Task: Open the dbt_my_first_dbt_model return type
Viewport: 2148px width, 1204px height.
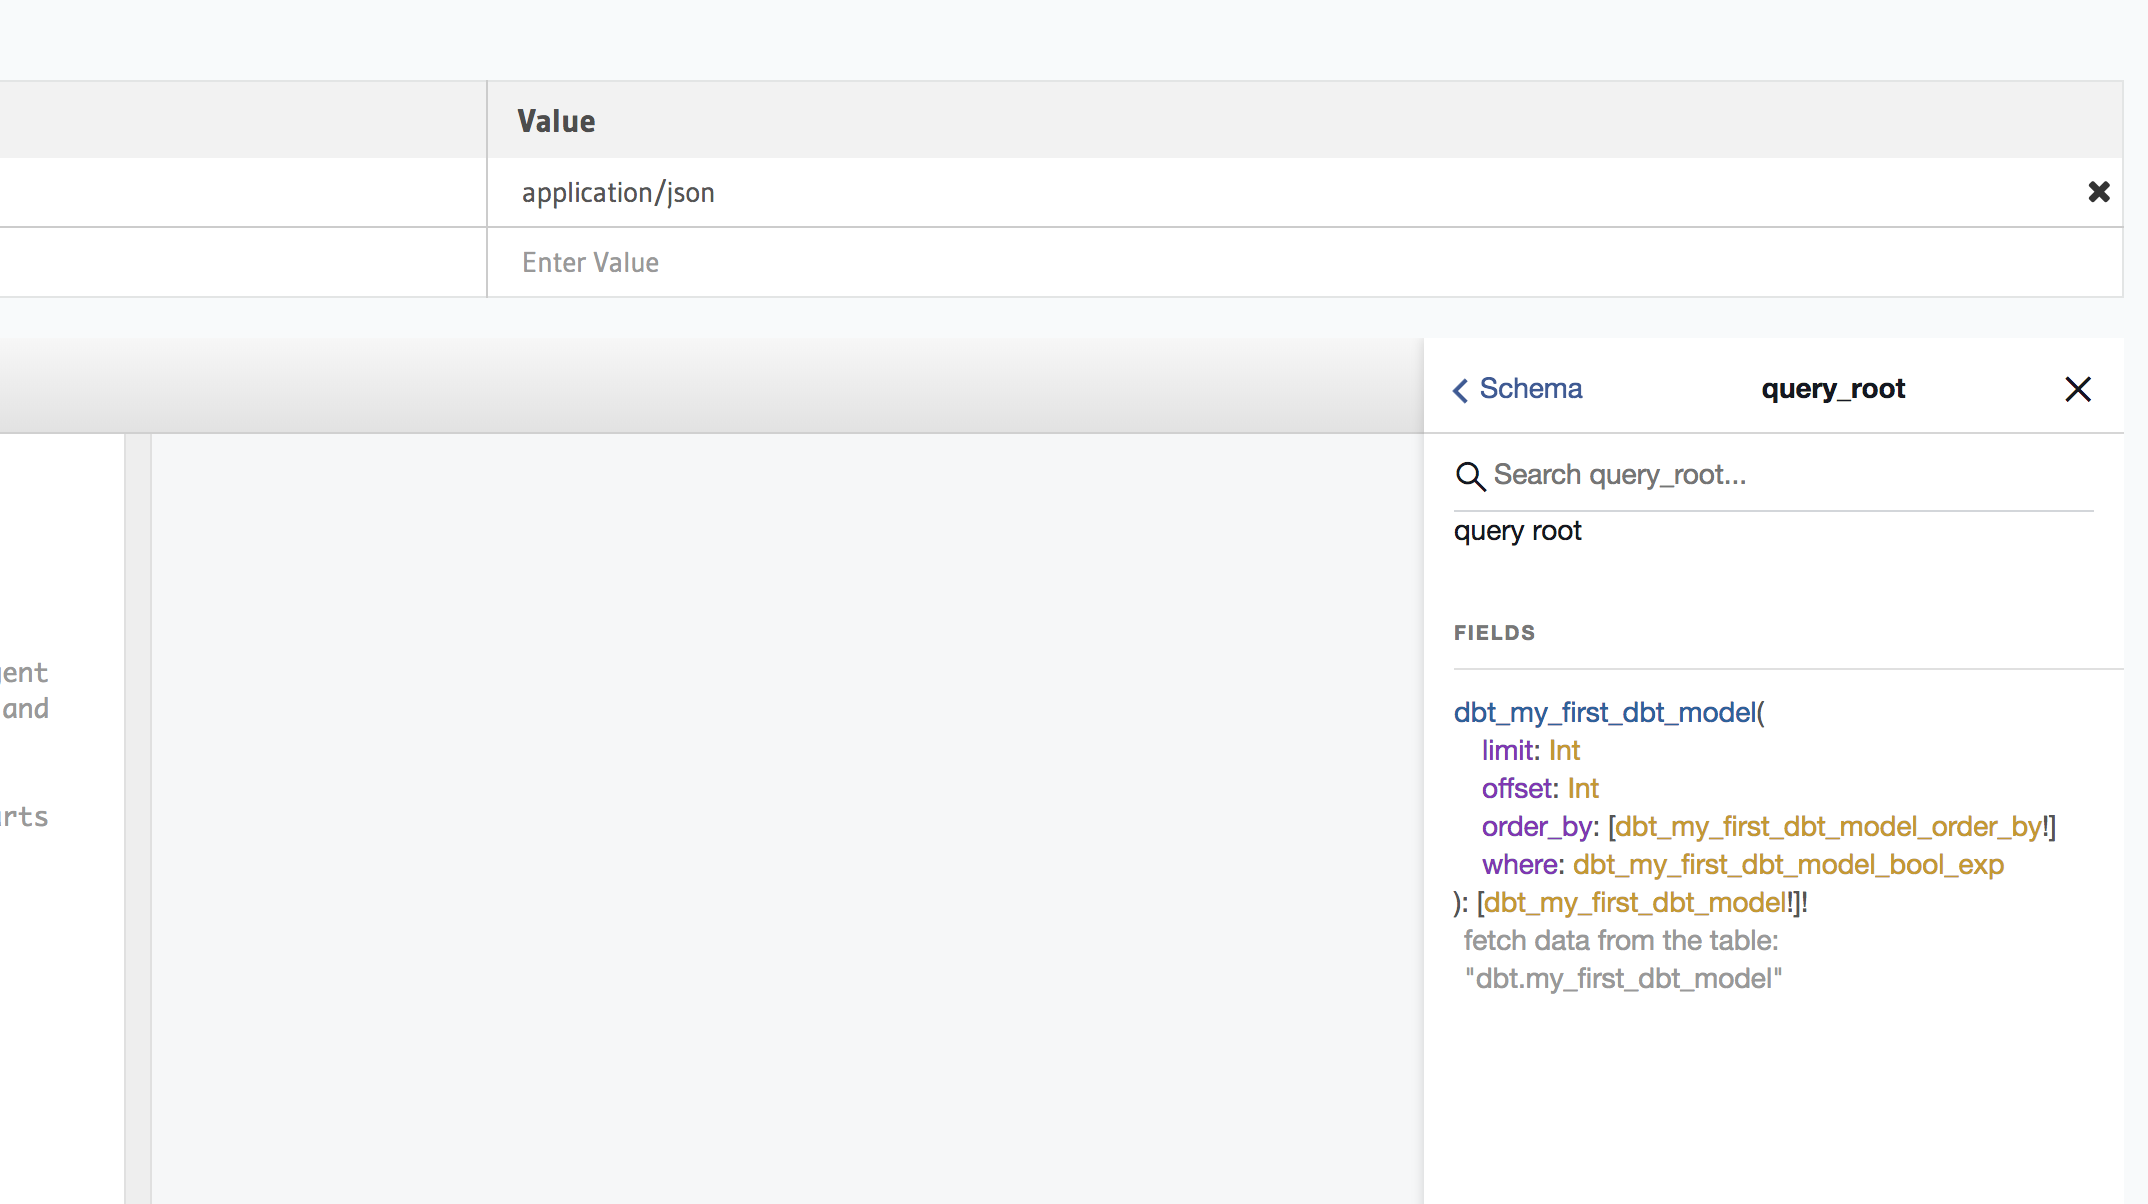Action: (x=1635, y=902)
